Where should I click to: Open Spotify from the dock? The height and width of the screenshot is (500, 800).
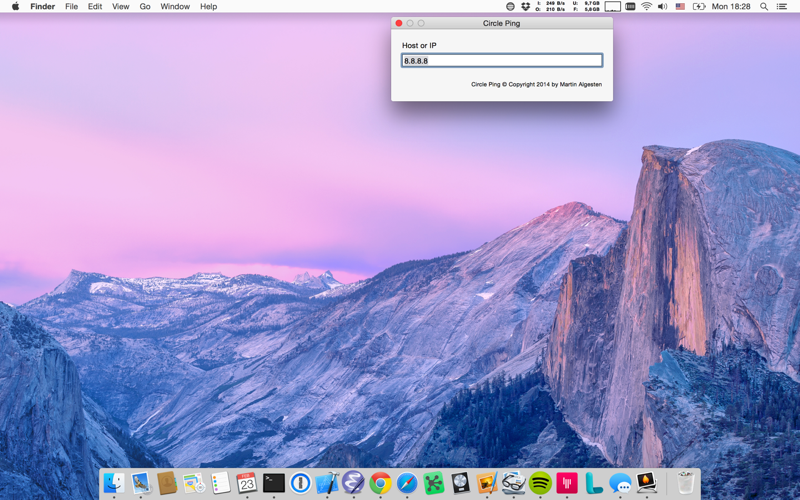pyautogui.click(x=540, y=483)
